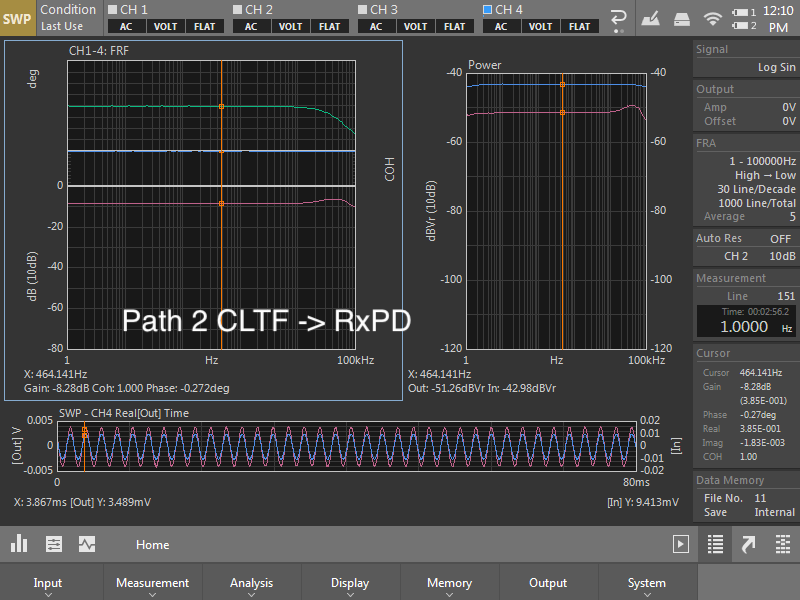This screenshot has height=600, width=800.
Task: Click the waveform monitor icon
Action: coord(87,545)
